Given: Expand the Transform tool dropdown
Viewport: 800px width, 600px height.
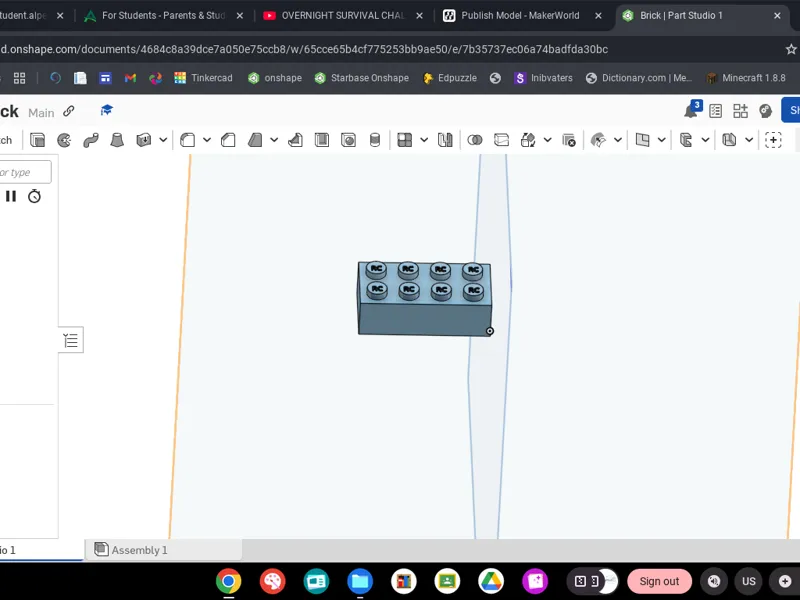Looking at the screenshot, I should pos(547,140).
